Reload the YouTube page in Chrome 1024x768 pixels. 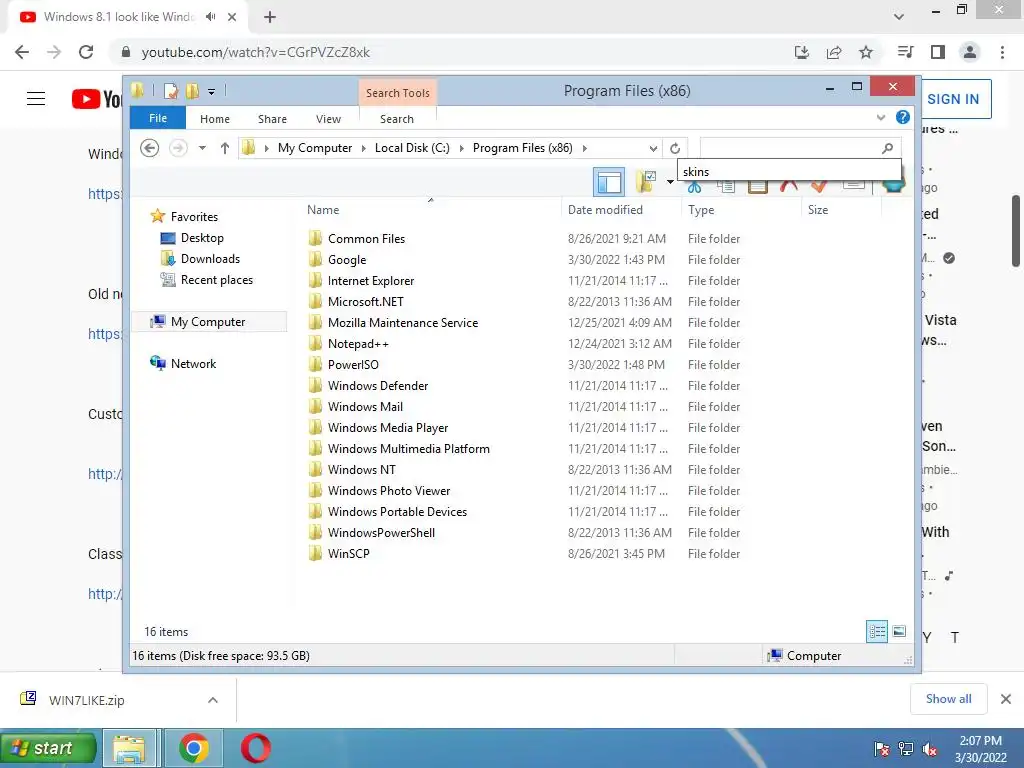tap(86, 52)
